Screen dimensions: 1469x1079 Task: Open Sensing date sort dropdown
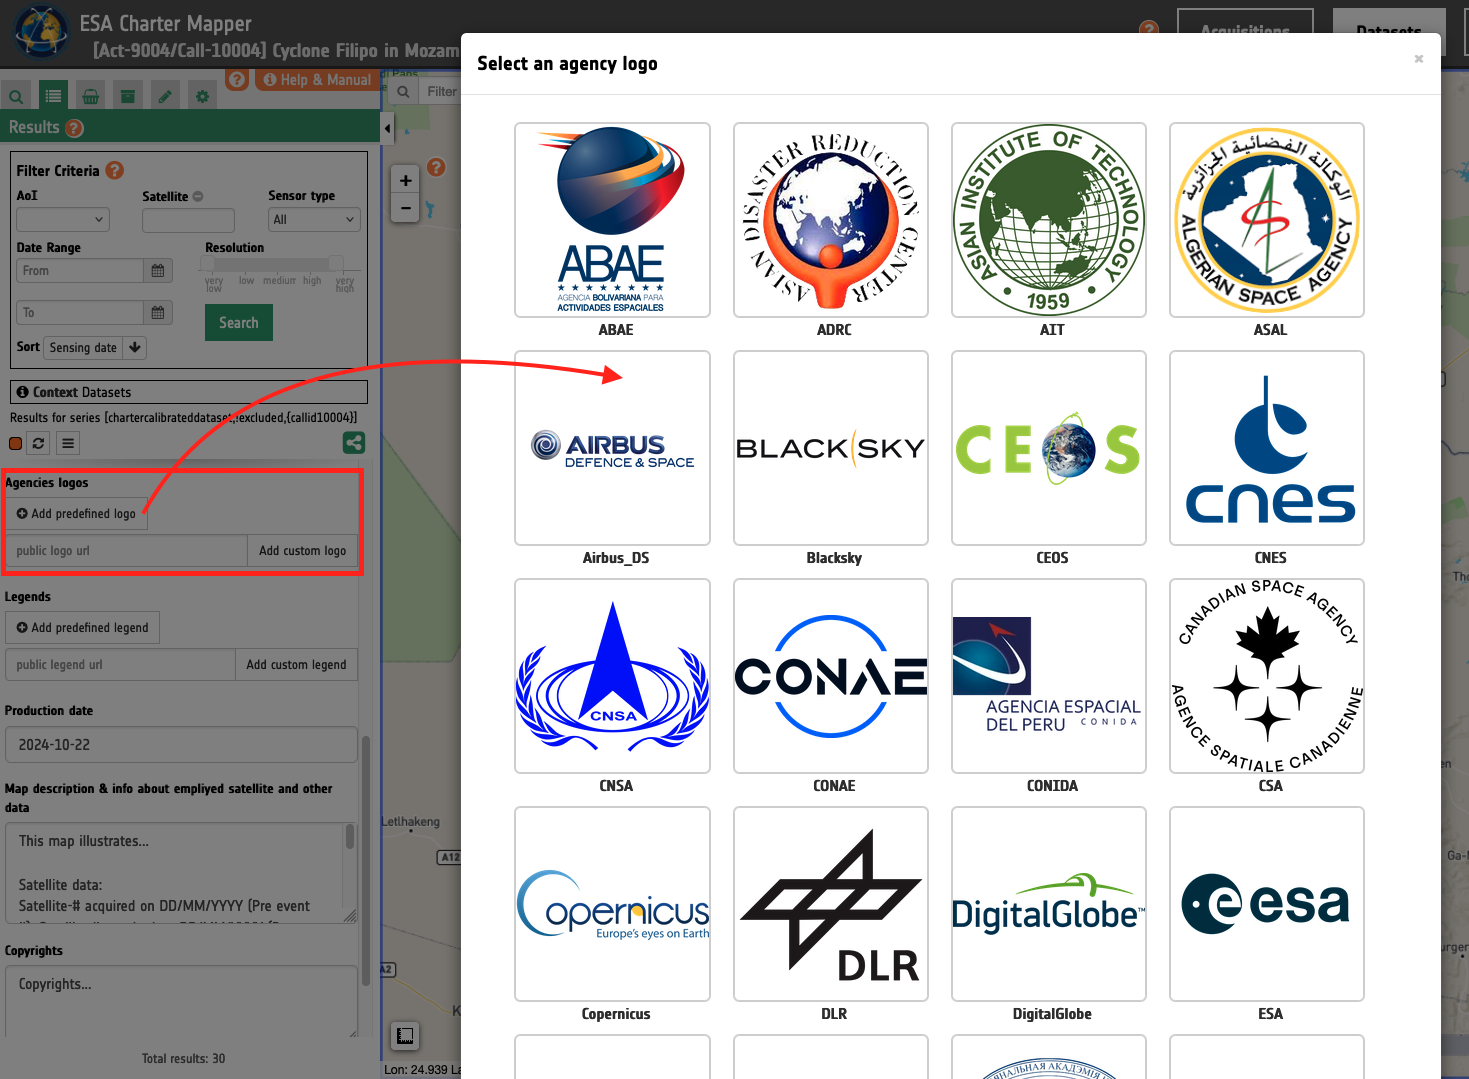tap(83, 348)
